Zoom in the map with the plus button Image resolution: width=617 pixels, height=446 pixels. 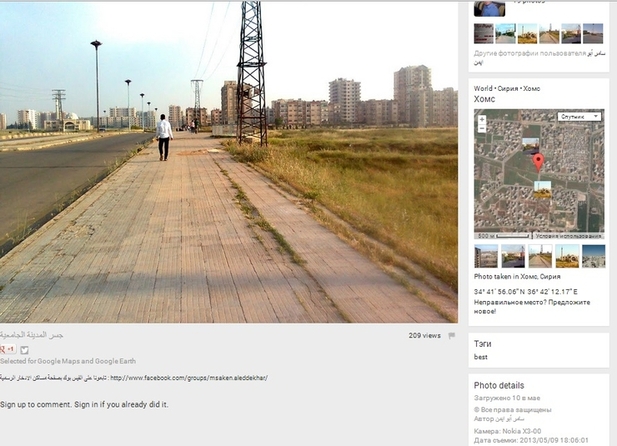coord(482,119)
